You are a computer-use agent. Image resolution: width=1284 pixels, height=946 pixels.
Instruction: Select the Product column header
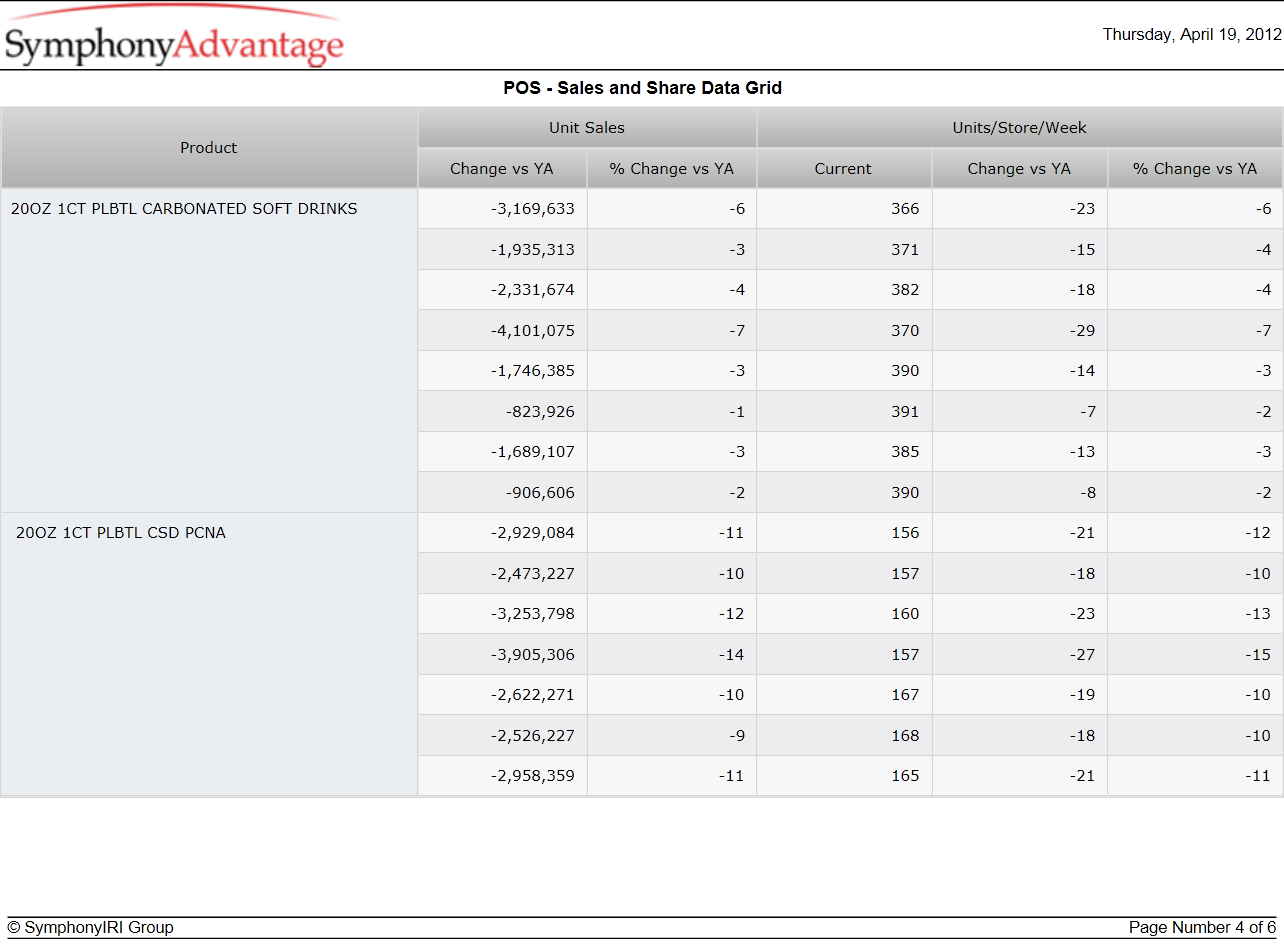coord(209,148)
